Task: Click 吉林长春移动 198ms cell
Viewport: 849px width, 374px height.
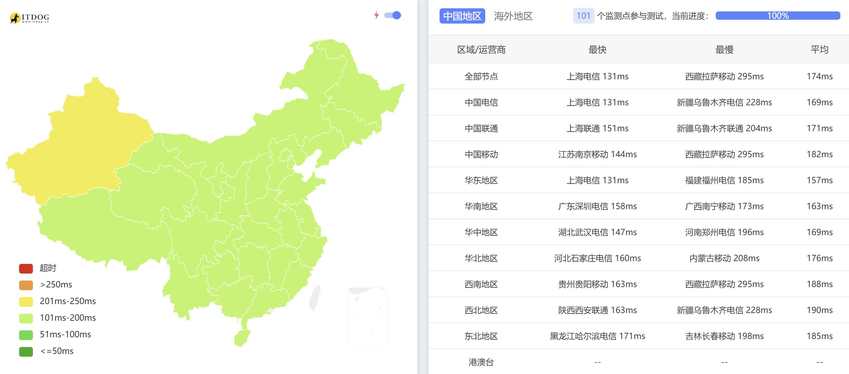Action: pos(724,336)
